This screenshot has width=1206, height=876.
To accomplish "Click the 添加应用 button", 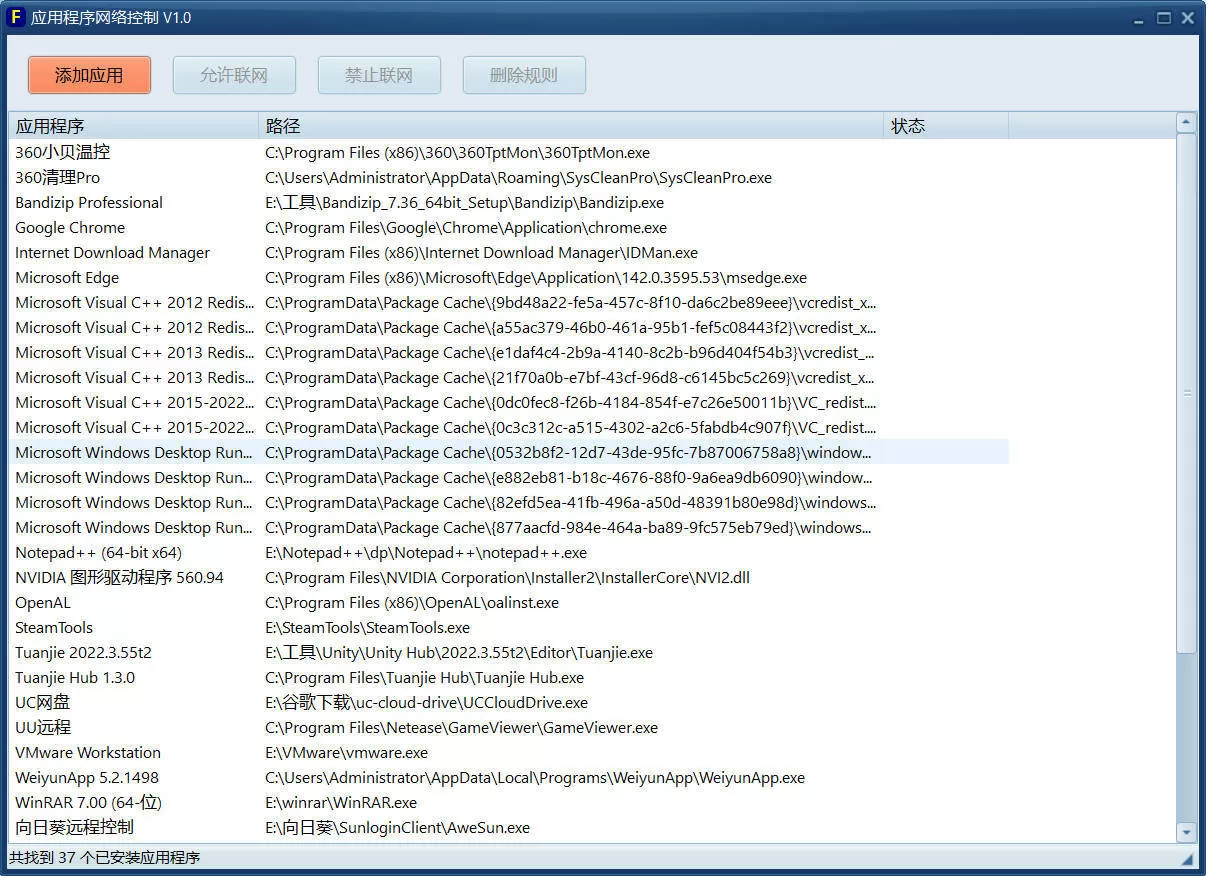I will click(89, 75).
